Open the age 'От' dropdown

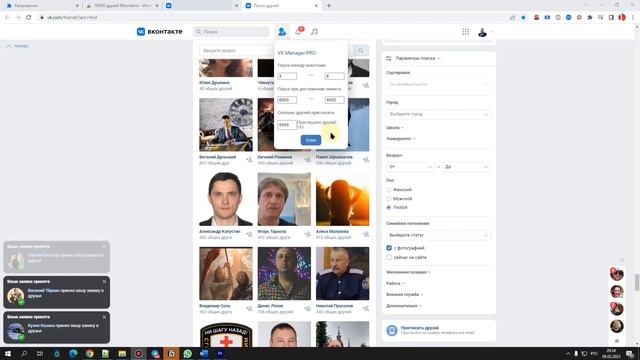(410, 167)
